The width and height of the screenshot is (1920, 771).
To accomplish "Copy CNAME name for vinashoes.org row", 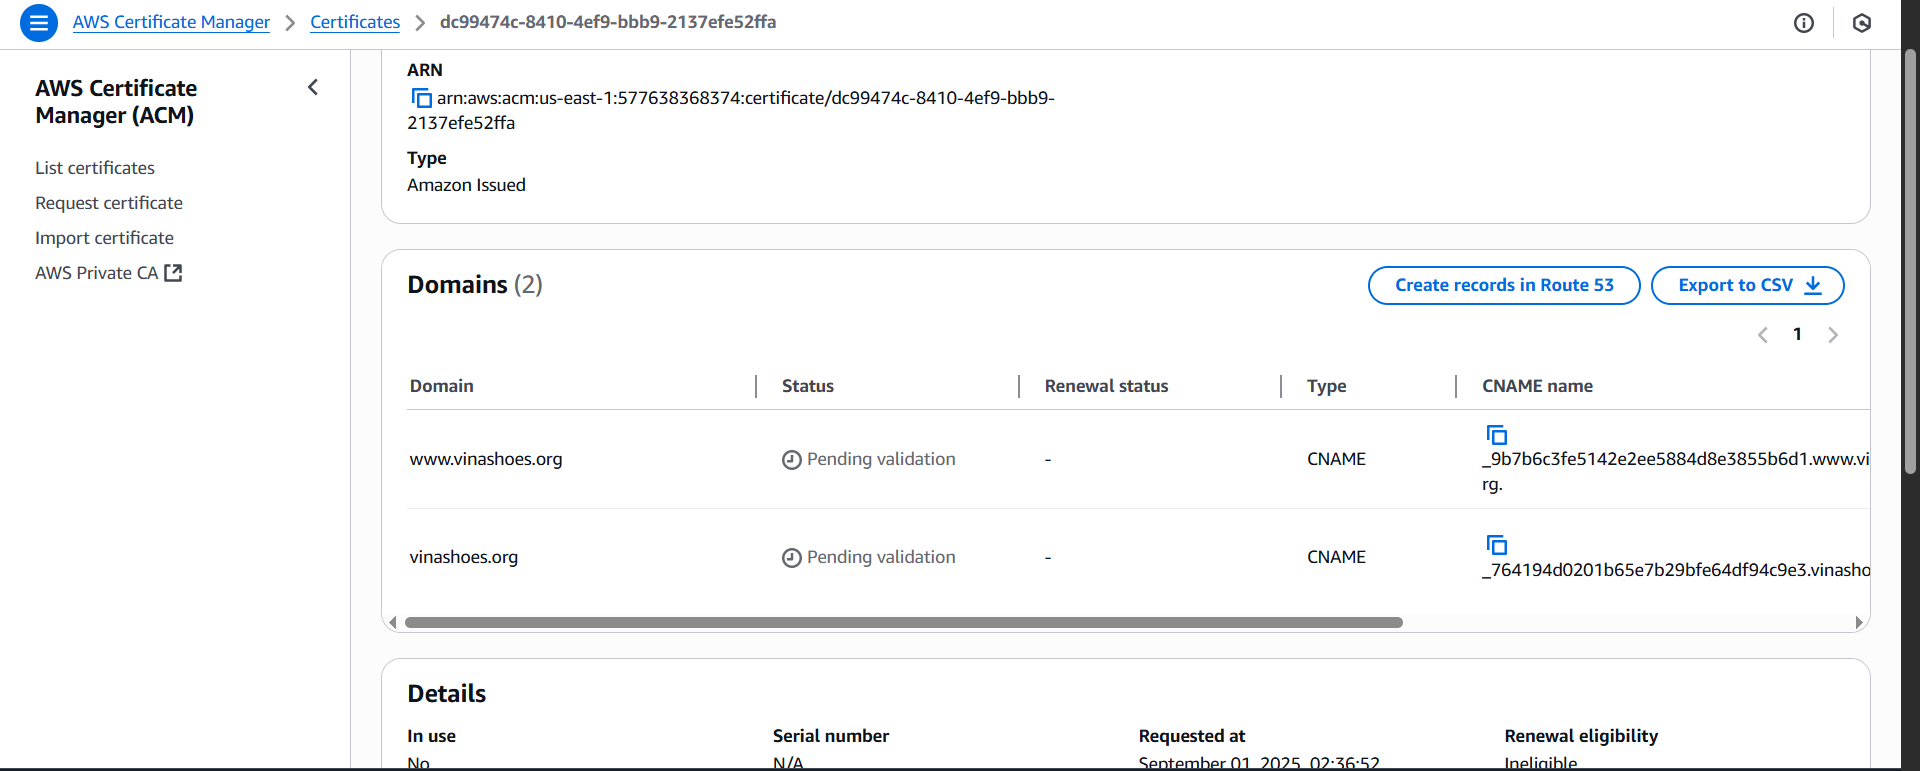I will [1496, 545].
